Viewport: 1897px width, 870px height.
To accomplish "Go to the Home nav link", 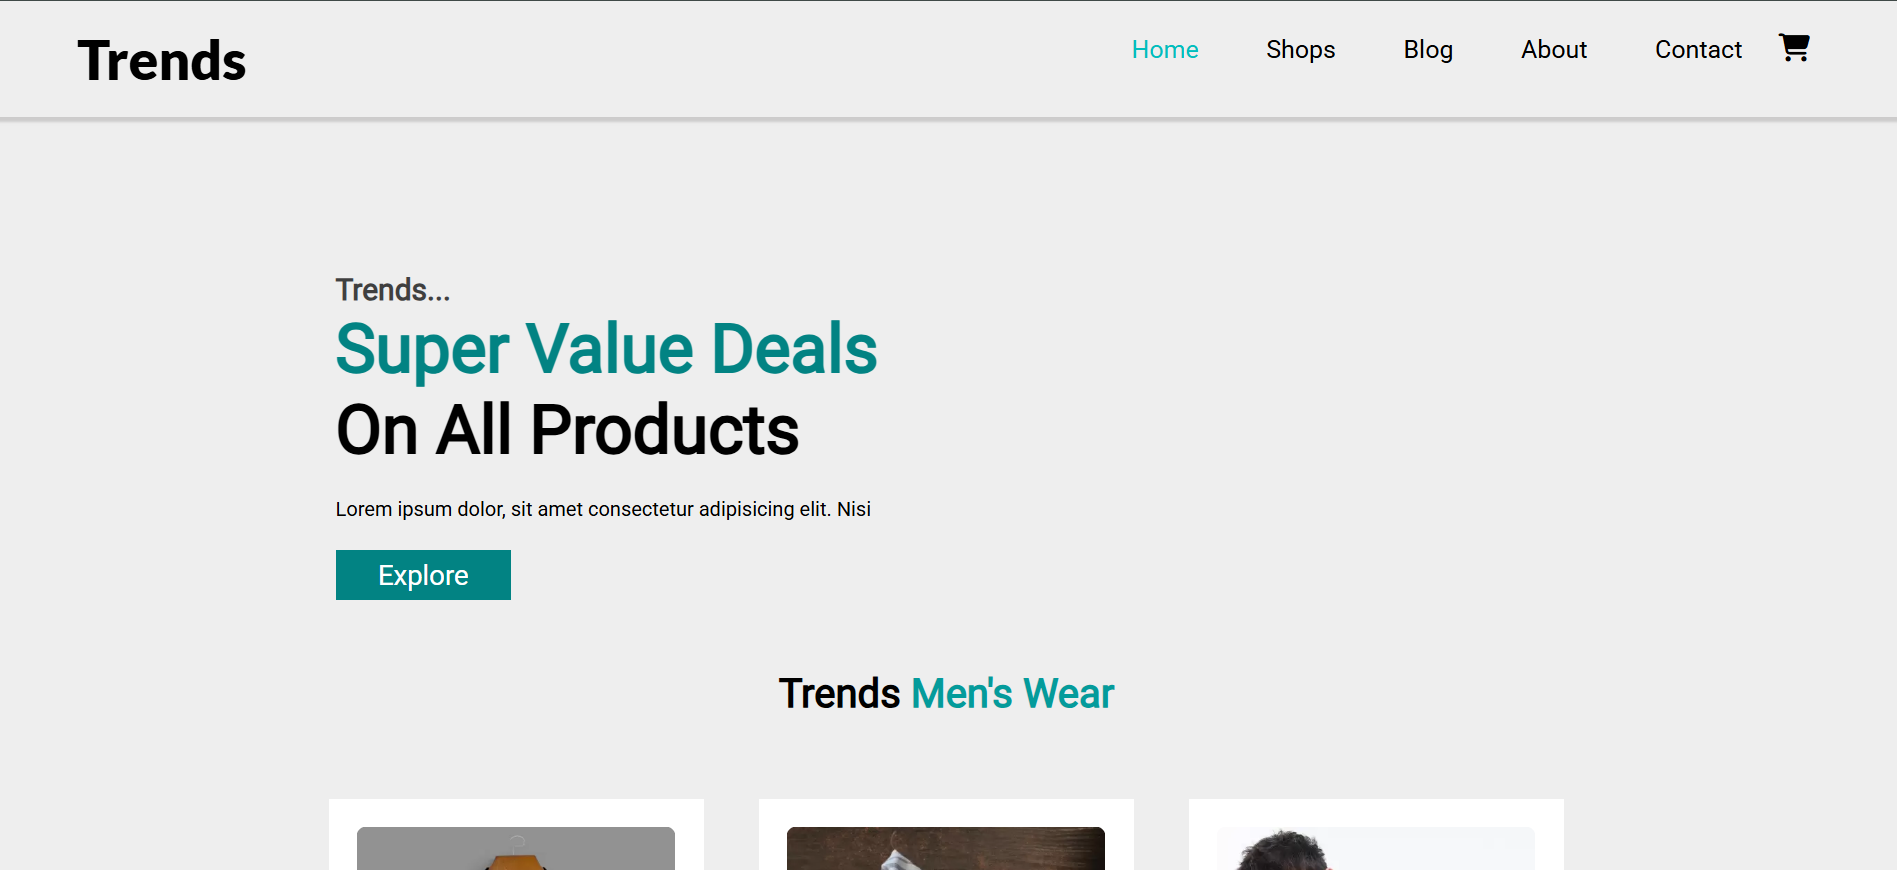I will click(1164, 50).
